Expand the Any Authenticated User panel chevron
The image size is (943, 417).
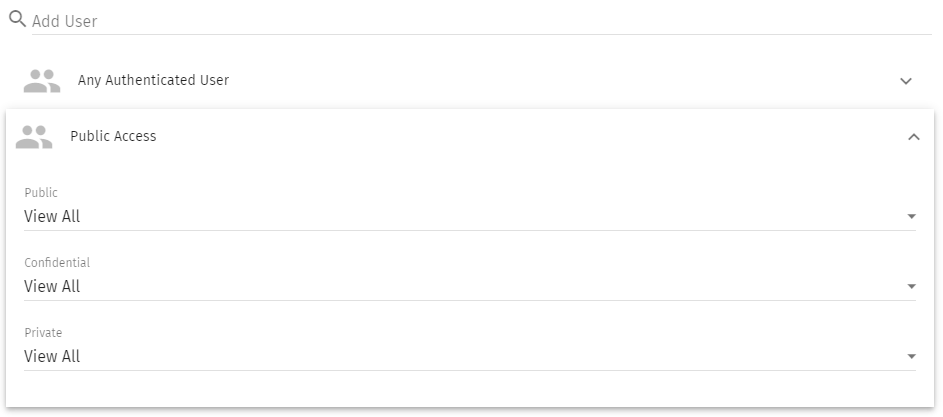(x=906, y=81)
